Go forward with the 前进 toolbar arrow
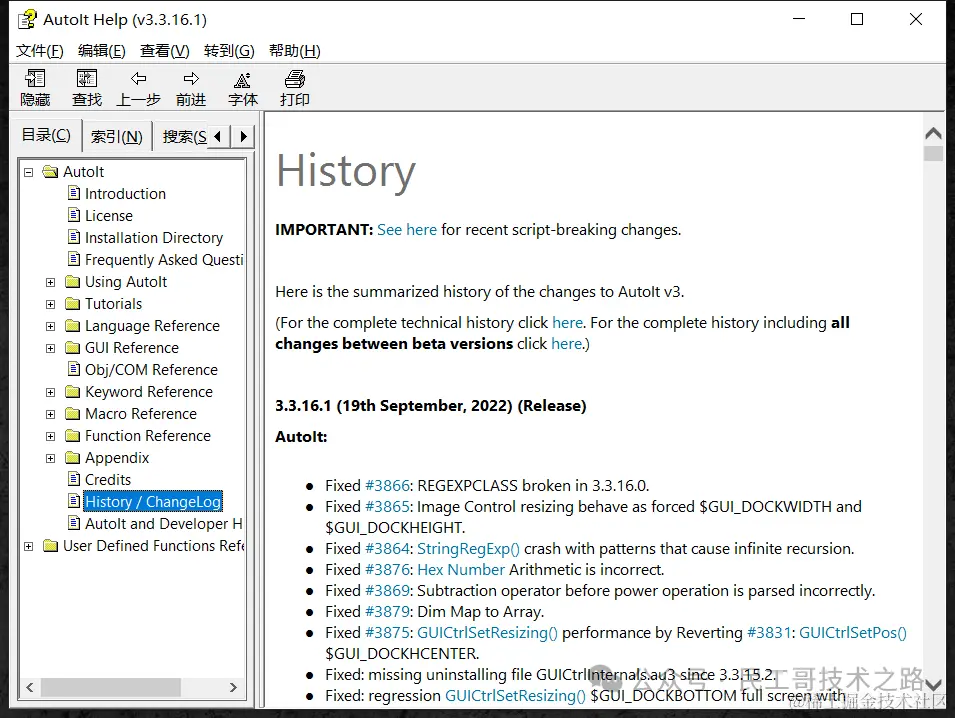955x718 pixels. coord(191,79)
